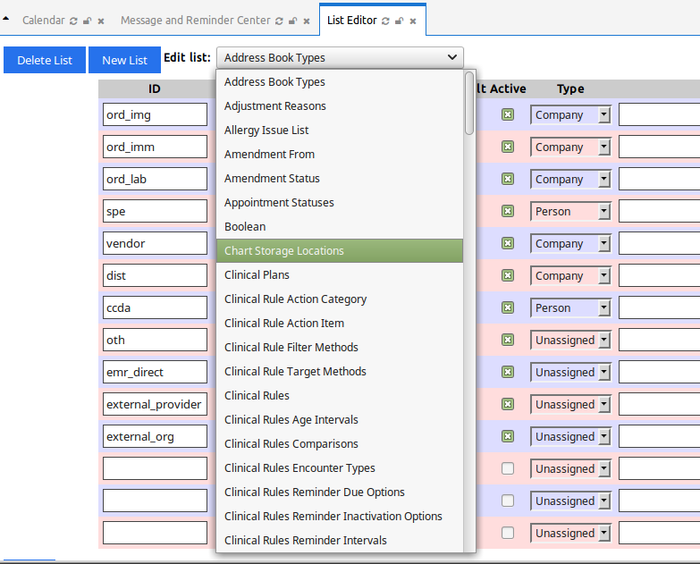
Task: Open Type dropdown for spe row
Action: point(570,211)
